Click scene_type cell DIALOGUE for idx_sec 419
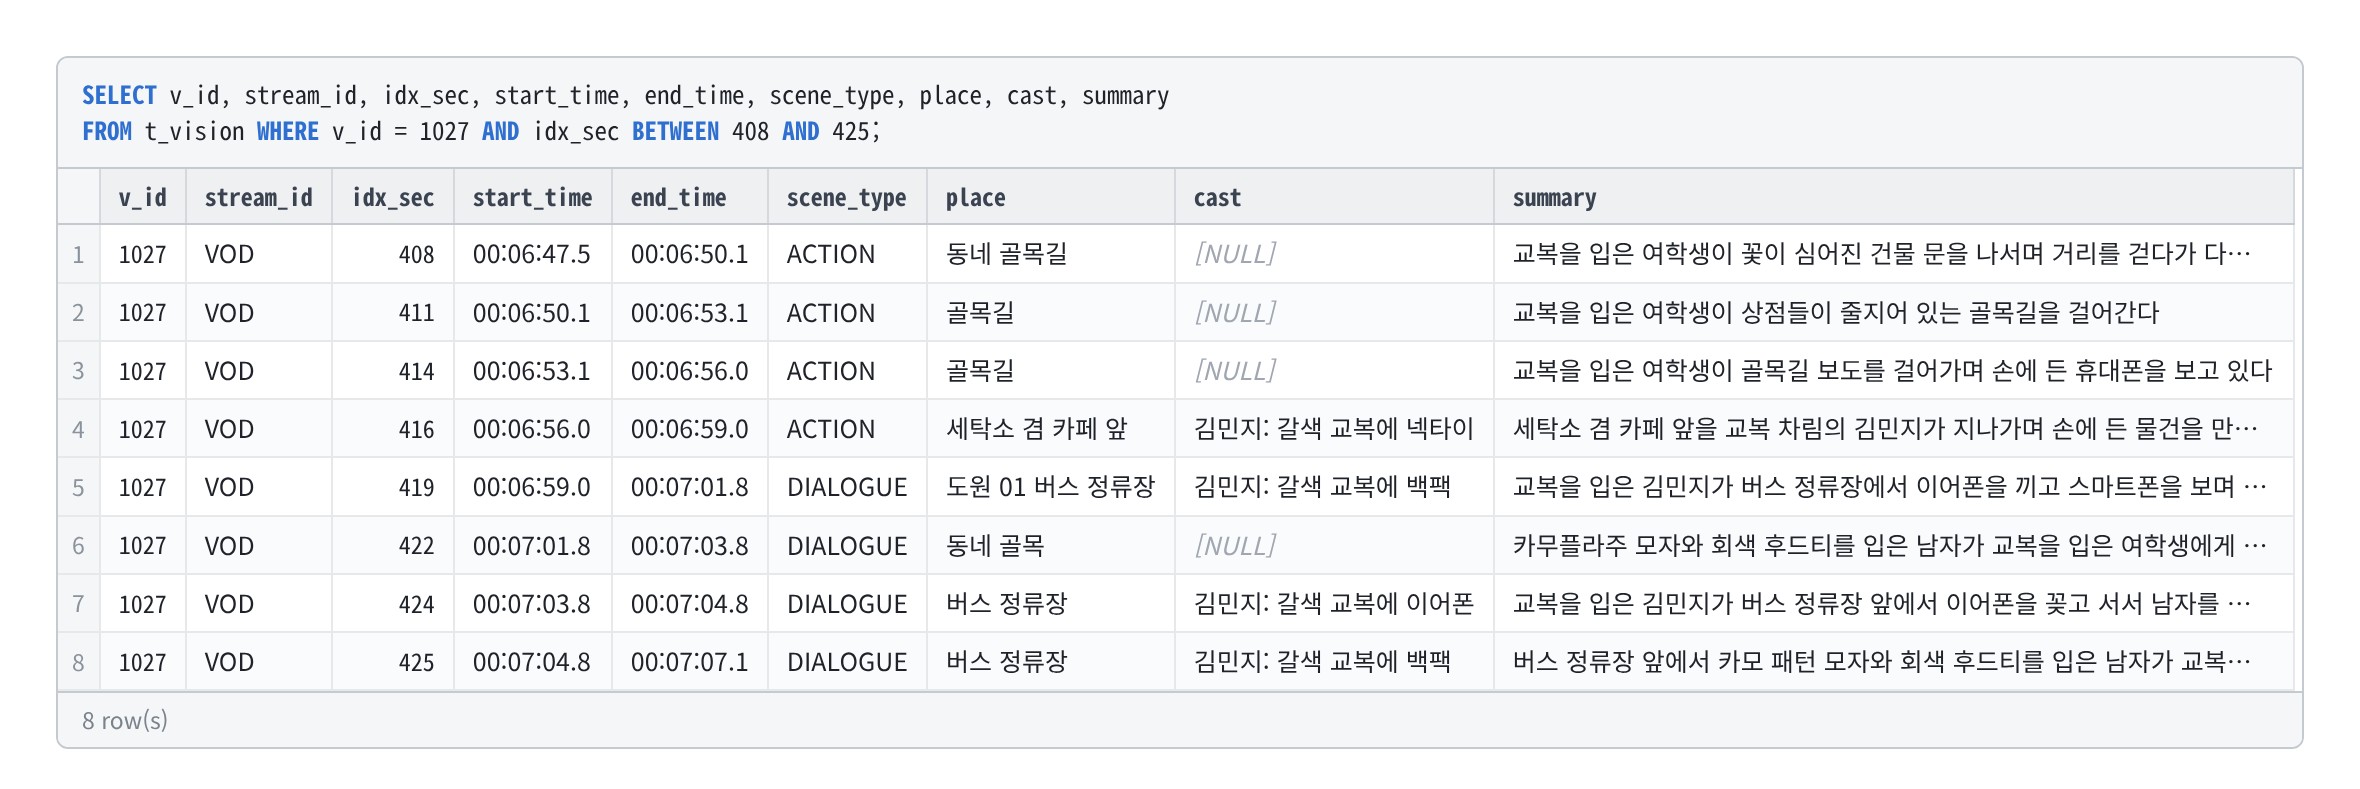This screenshot has width=2360, height=789. 847,487
